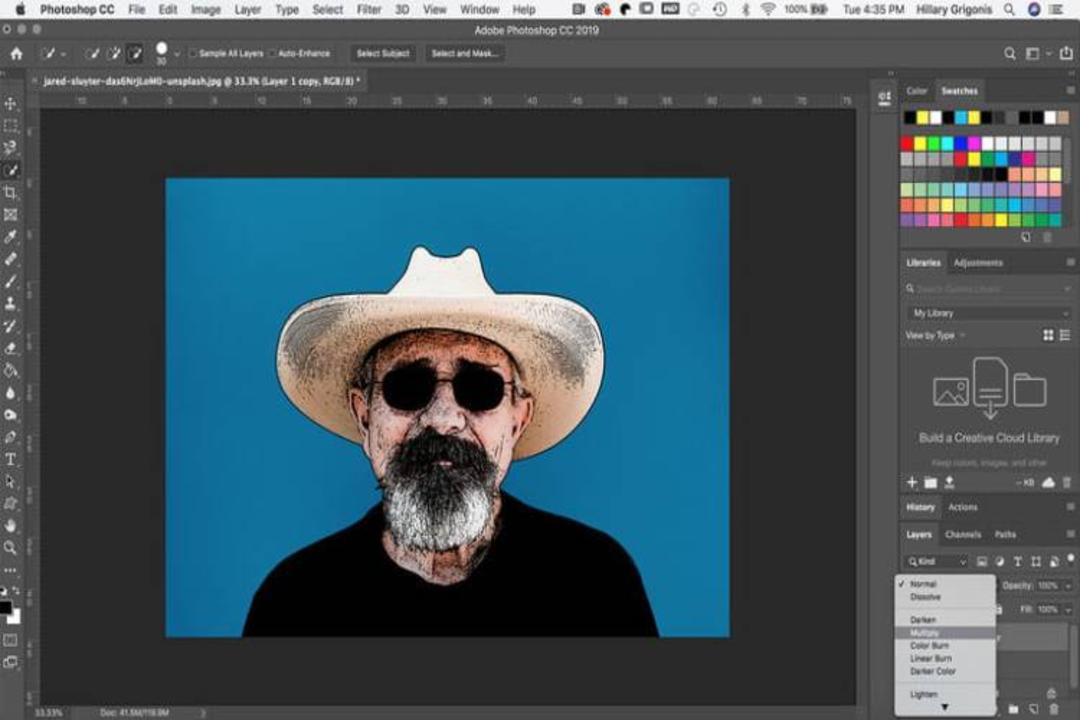Select the Eraser tool

10,348
